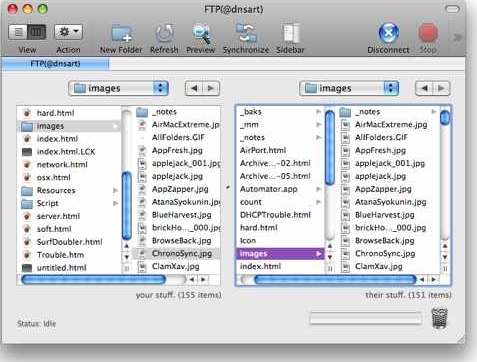Open the Preview magnifier tool
Screen dimensions: 477x362
click(201, 34)
